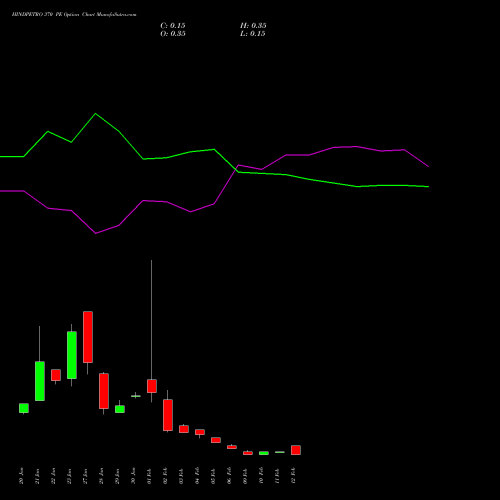Image resolution: width=500 pixels, height=500 pixels.
Task: Select the 10 Feb date label
Action: tap(261, 476)
